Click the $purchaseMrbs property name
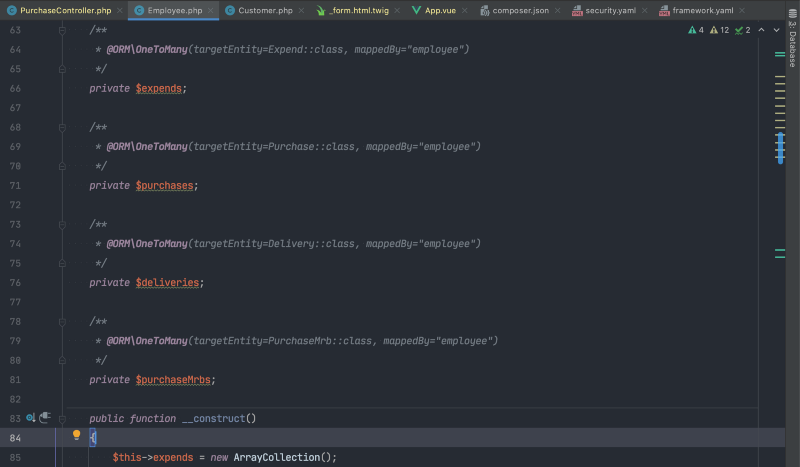This screenshot has width=800, height=467. (173, 380)
